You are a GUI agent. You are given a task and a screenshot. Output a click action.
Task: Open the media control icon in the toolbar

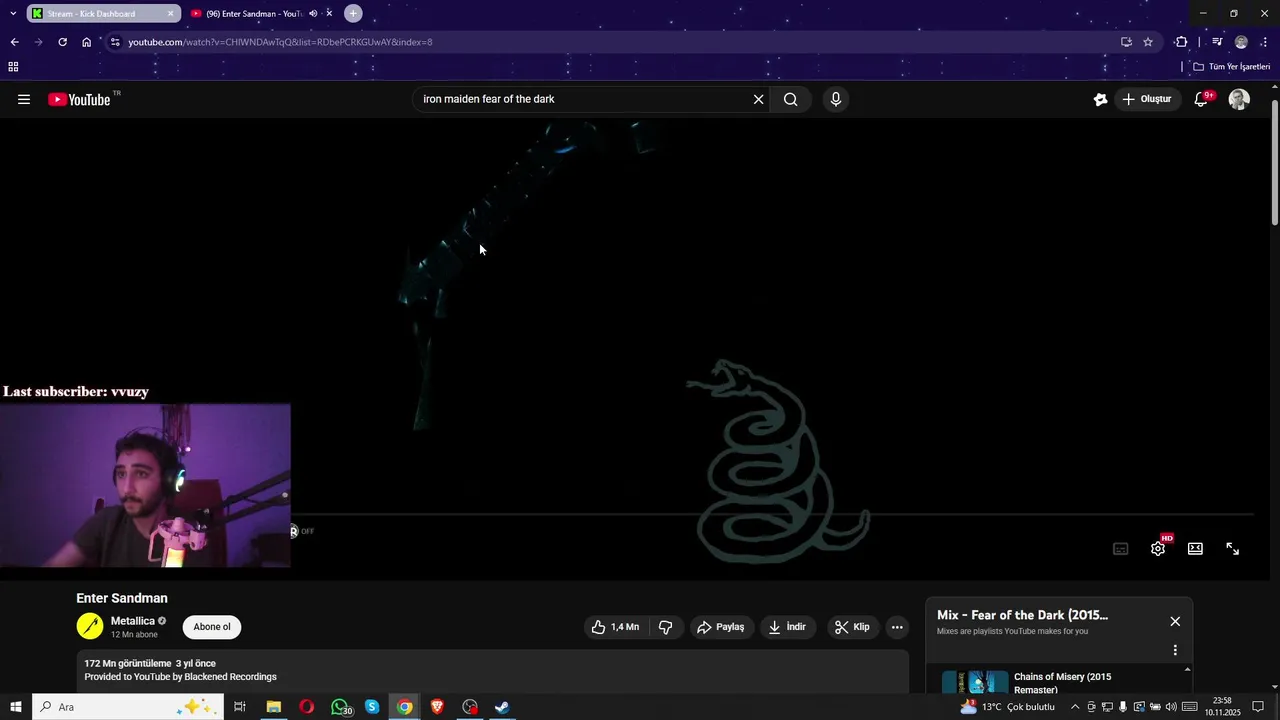1217,42
